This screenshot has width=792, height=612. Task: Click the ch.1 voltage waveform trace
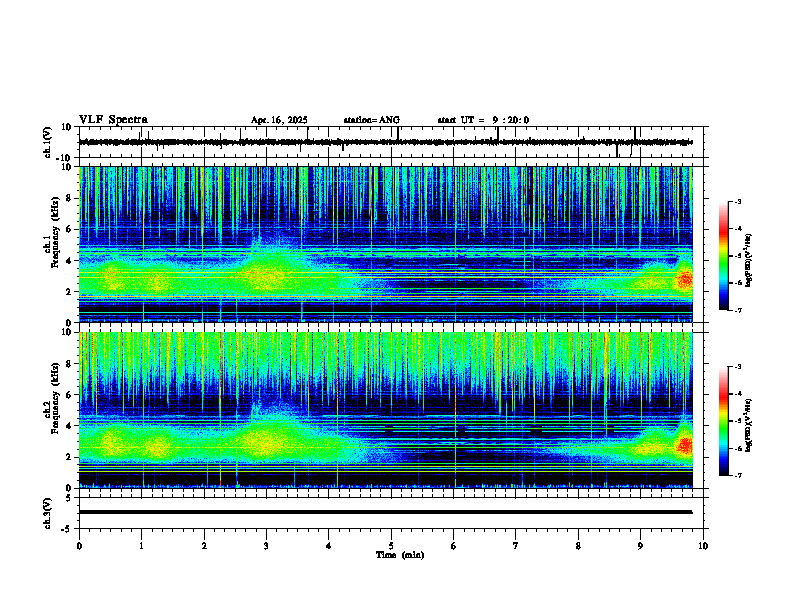385,142
